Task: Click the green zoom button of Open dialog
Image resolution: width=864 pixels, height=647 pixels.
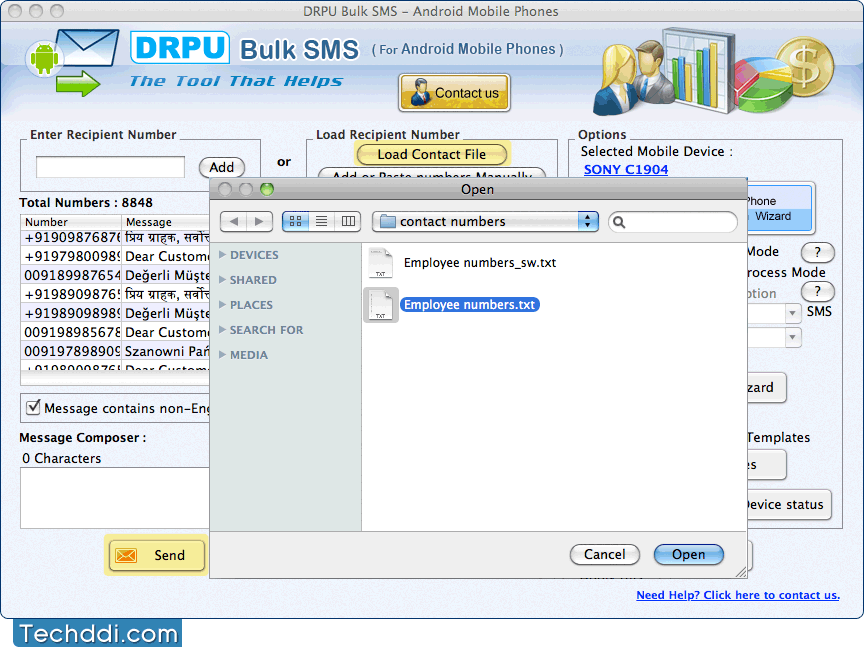Action: pyautogui.click(x=267, y=190)
